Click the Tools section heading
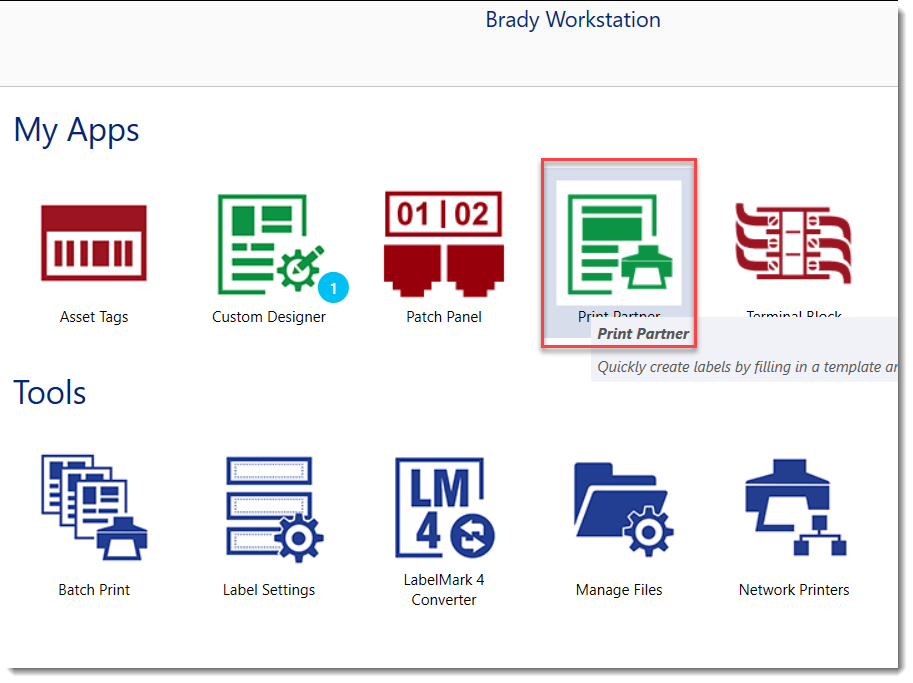913x683 pixels. (49, 392)
